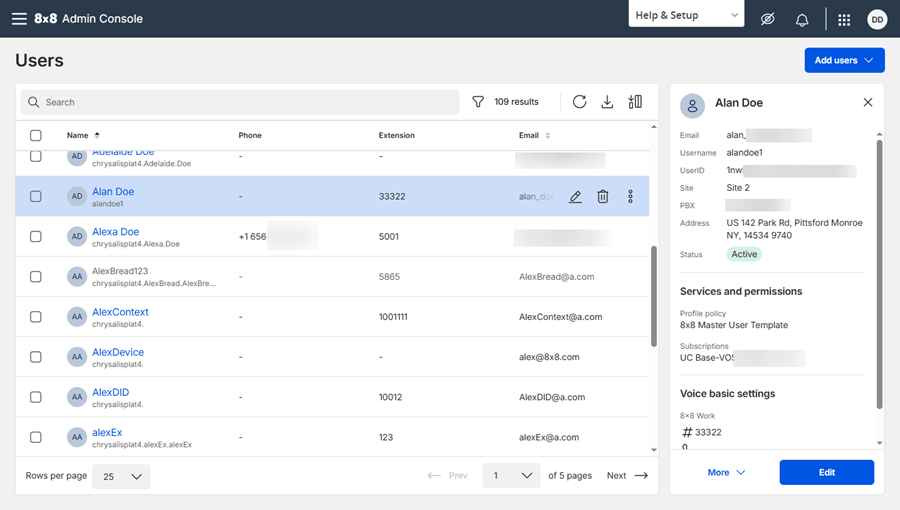
Task: Open the Rows per page dropdown
Action: [121, 476]
